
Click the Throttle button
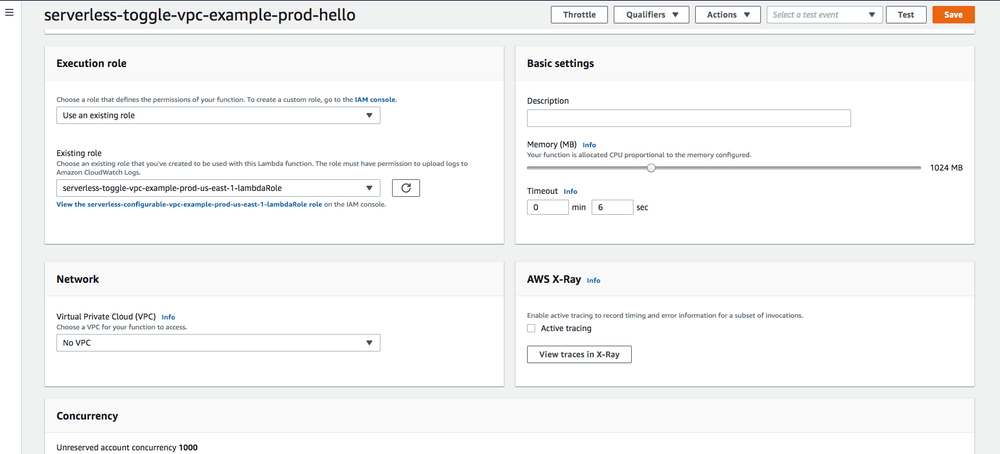[x=579, y=15]
